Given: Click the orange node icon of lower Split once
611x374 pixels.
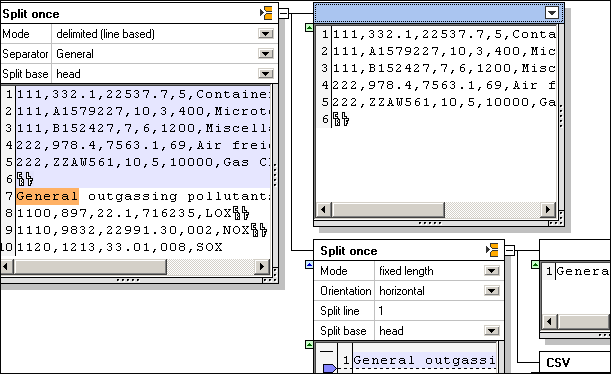Looking at the screenshot, I should pos(492,250).
